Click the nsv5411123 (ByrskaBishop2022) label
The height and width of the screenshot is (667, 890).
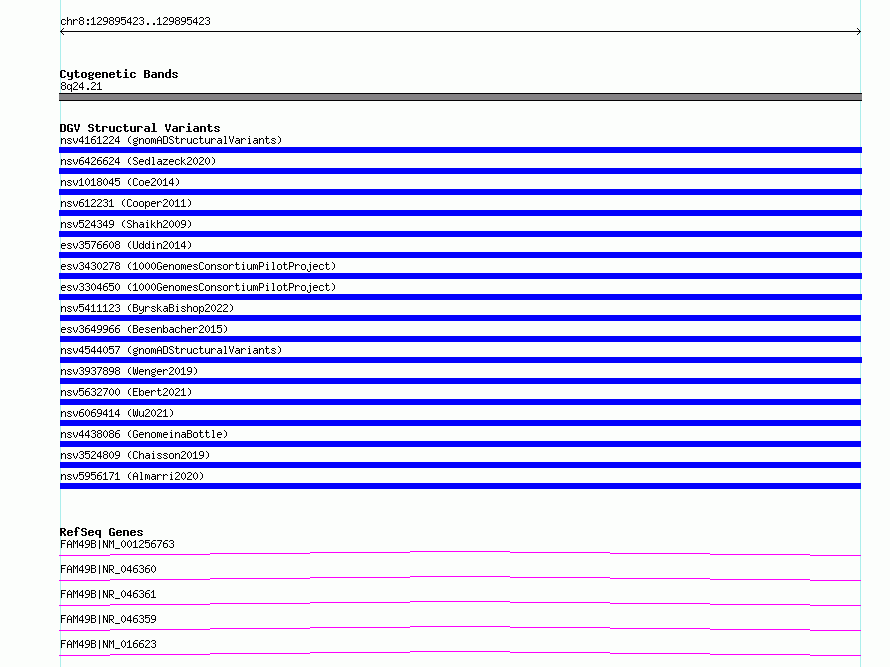[147, 308]
